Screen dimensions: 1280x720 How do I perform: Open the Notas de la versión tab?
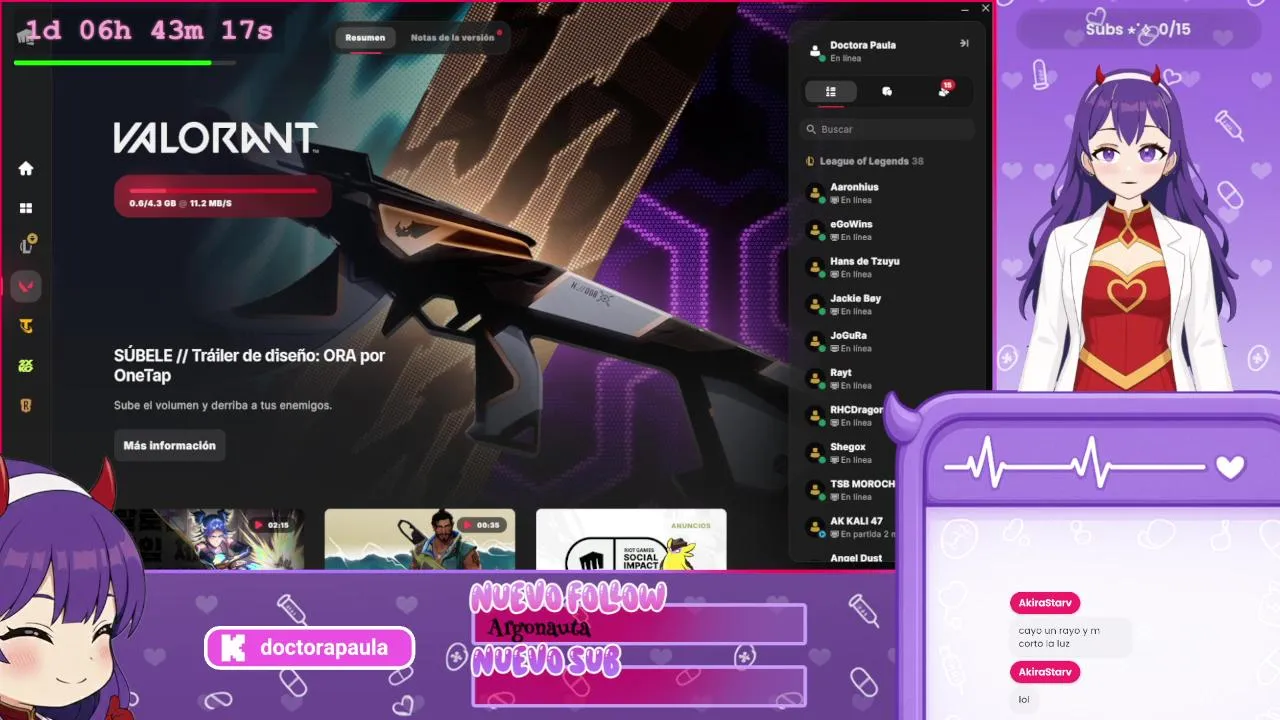click(452, 38)
